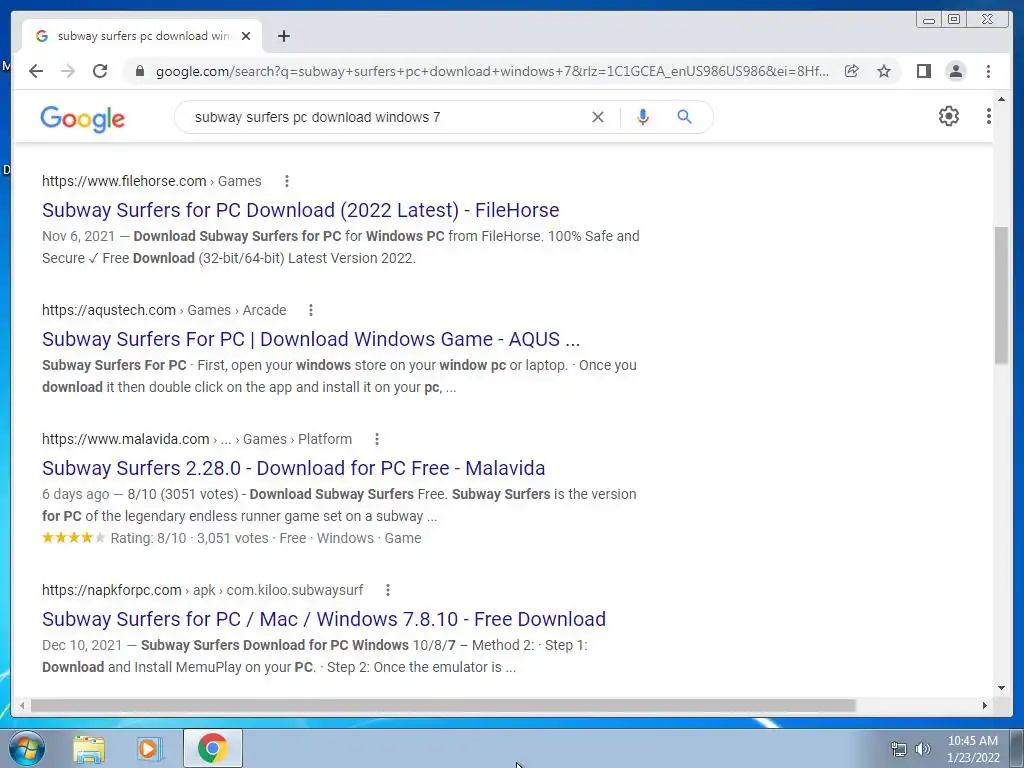Go back to the previous page

(x=36, y=71)
